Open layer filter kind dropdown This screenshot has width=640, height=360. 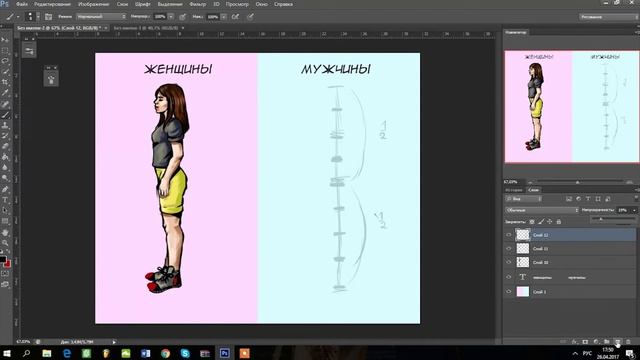[x=524, y=199]
